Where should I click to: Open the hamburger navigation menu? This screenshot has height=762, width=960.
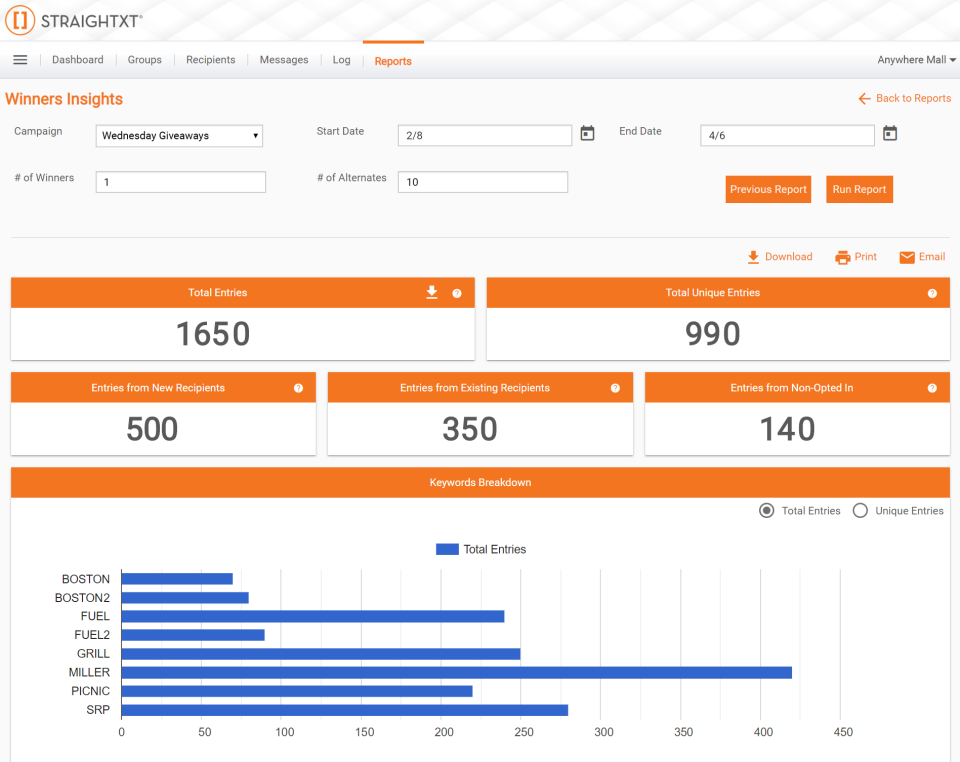[x=20, y=59]
